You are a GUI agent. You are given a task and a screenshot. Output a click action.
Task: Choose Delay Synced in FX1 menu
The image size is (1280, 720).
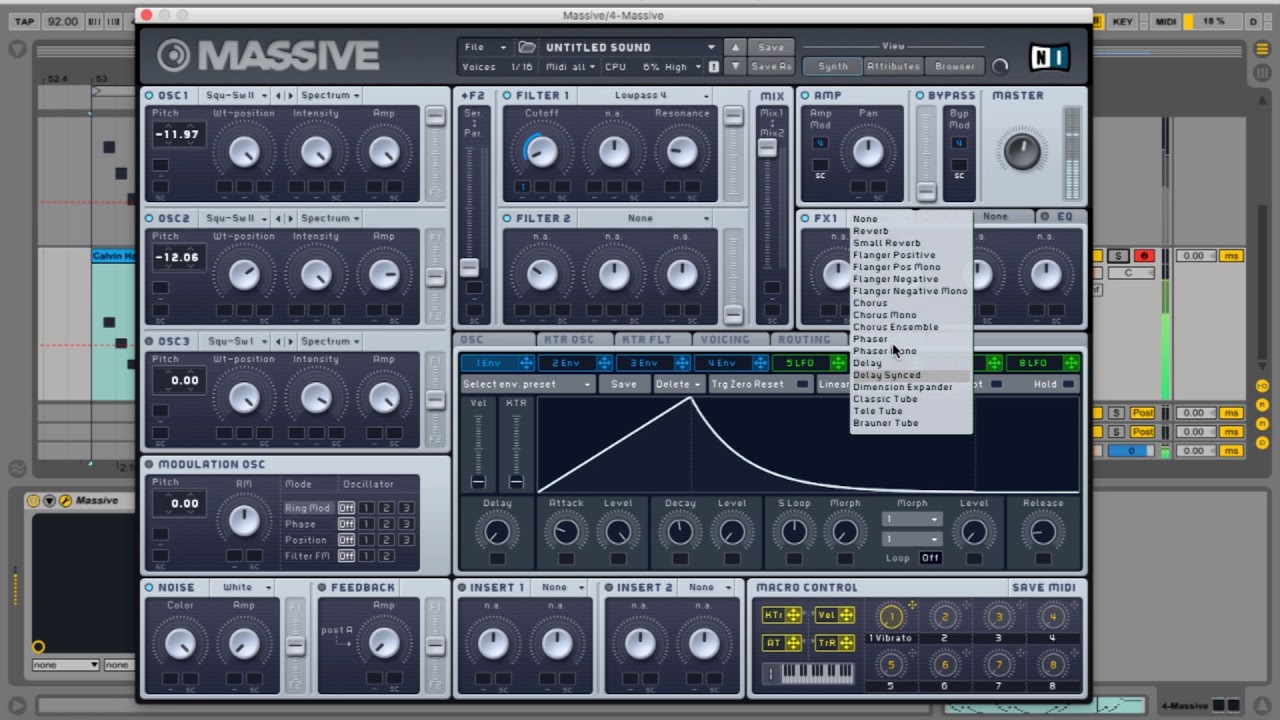tap(886, 375)
